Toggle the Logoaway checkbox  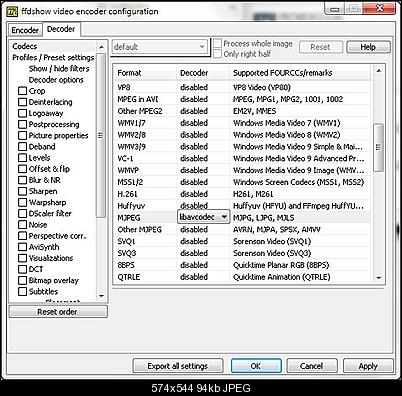click(23, 113)
